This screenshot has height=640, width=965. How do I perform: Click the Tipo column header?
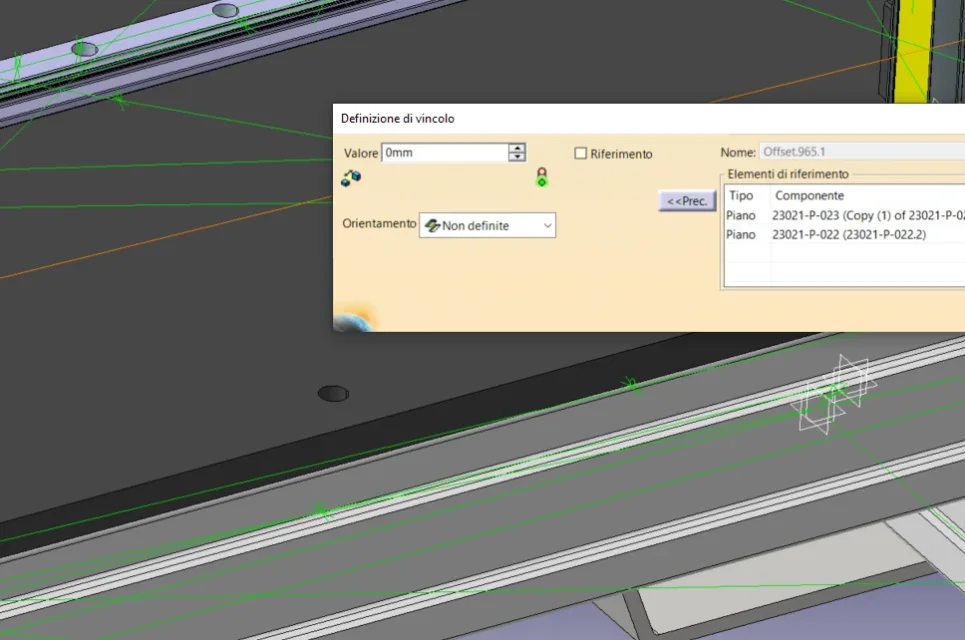(741, 196)
